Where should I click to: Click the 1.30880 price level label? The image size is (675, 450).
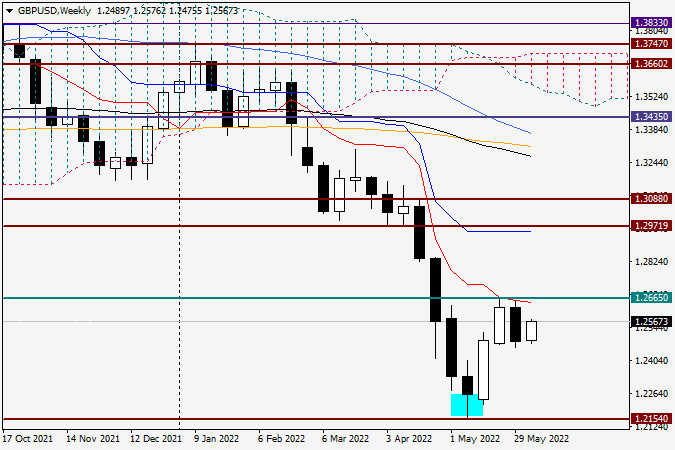point(651,199)
